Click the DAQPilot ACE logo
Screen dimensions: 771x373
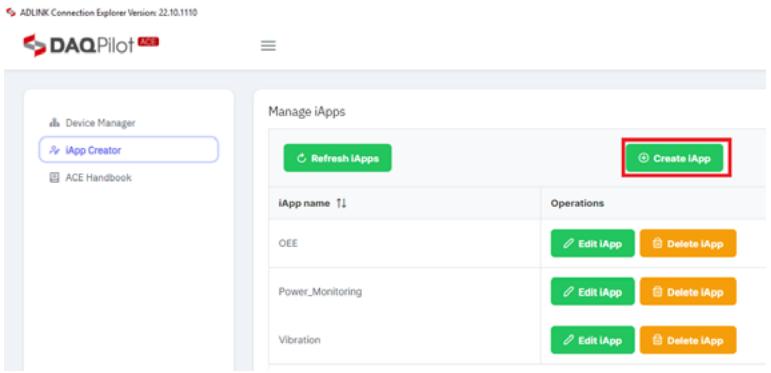(x=91, y=45)
